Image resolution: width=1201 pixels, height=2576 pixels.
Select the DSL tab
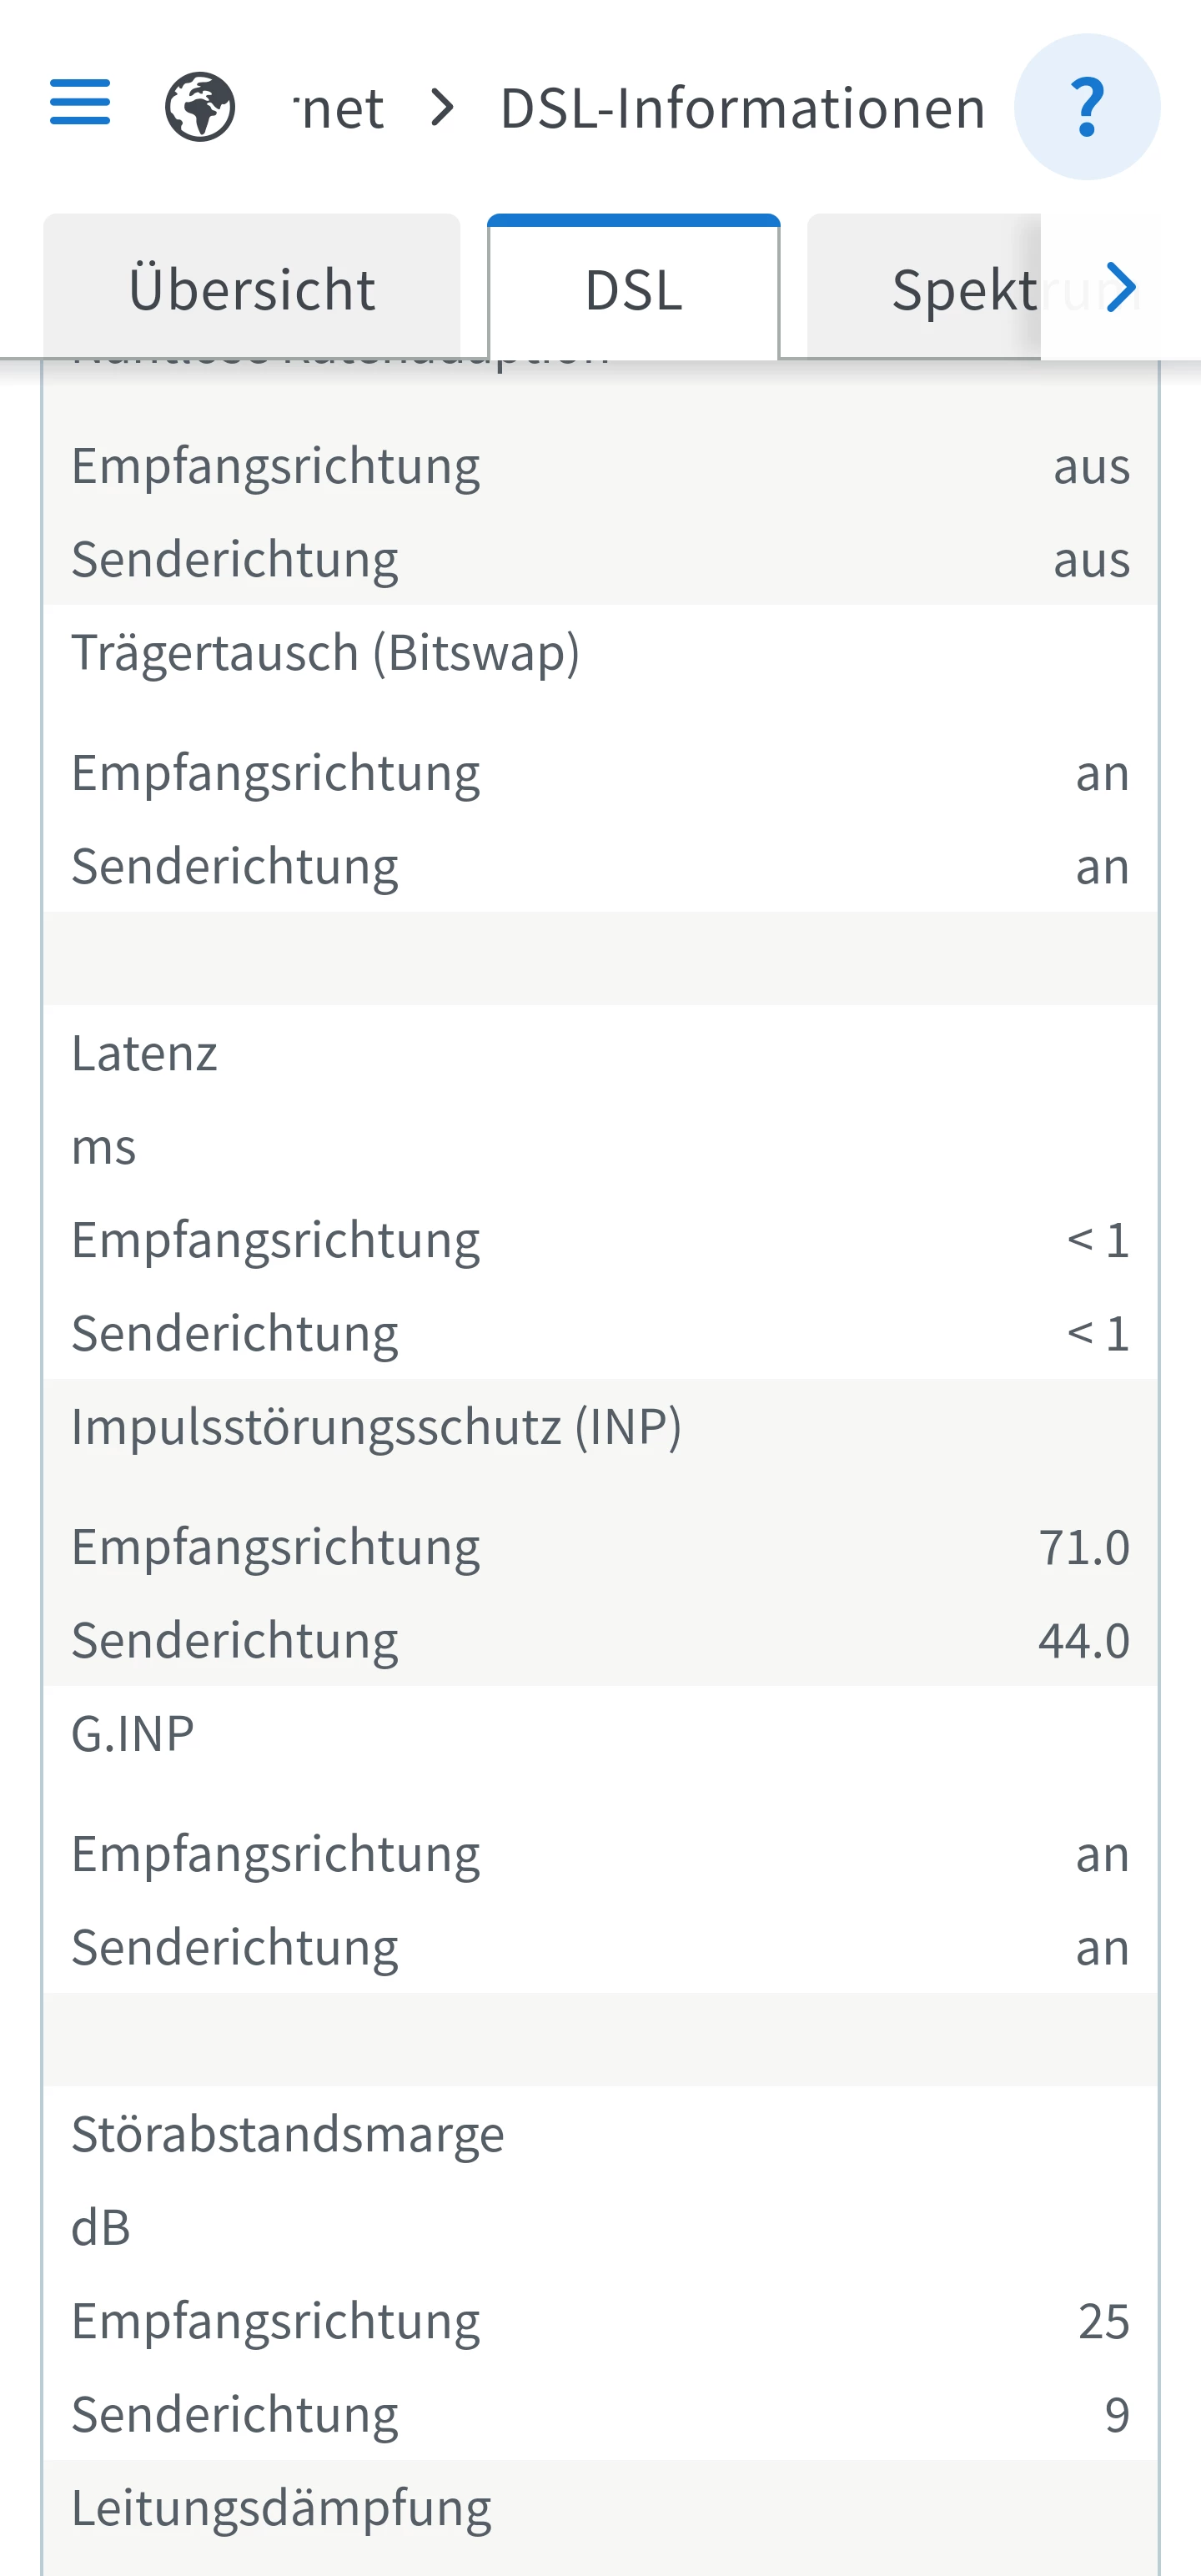pyautogui.click(x=633, y=289)
